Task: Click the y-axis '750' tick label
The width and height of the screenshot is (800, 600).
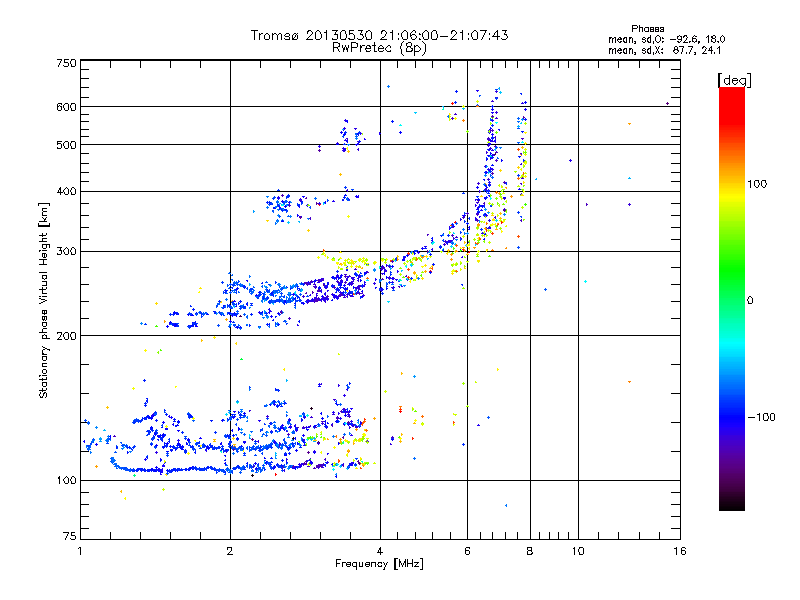Action: coord(66,63)
